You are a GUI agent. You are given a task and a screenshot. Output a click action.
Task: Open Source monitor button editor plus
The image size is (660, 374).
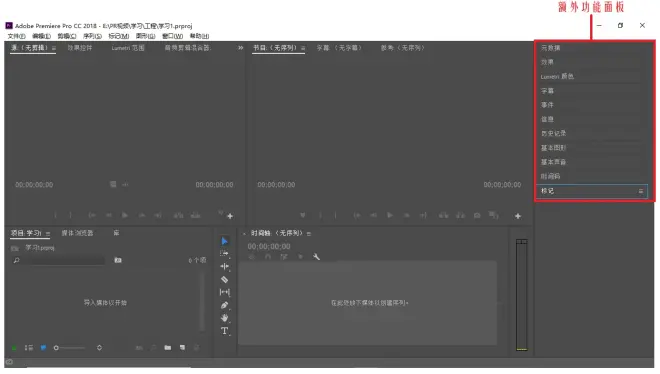[x=230, y=216]
